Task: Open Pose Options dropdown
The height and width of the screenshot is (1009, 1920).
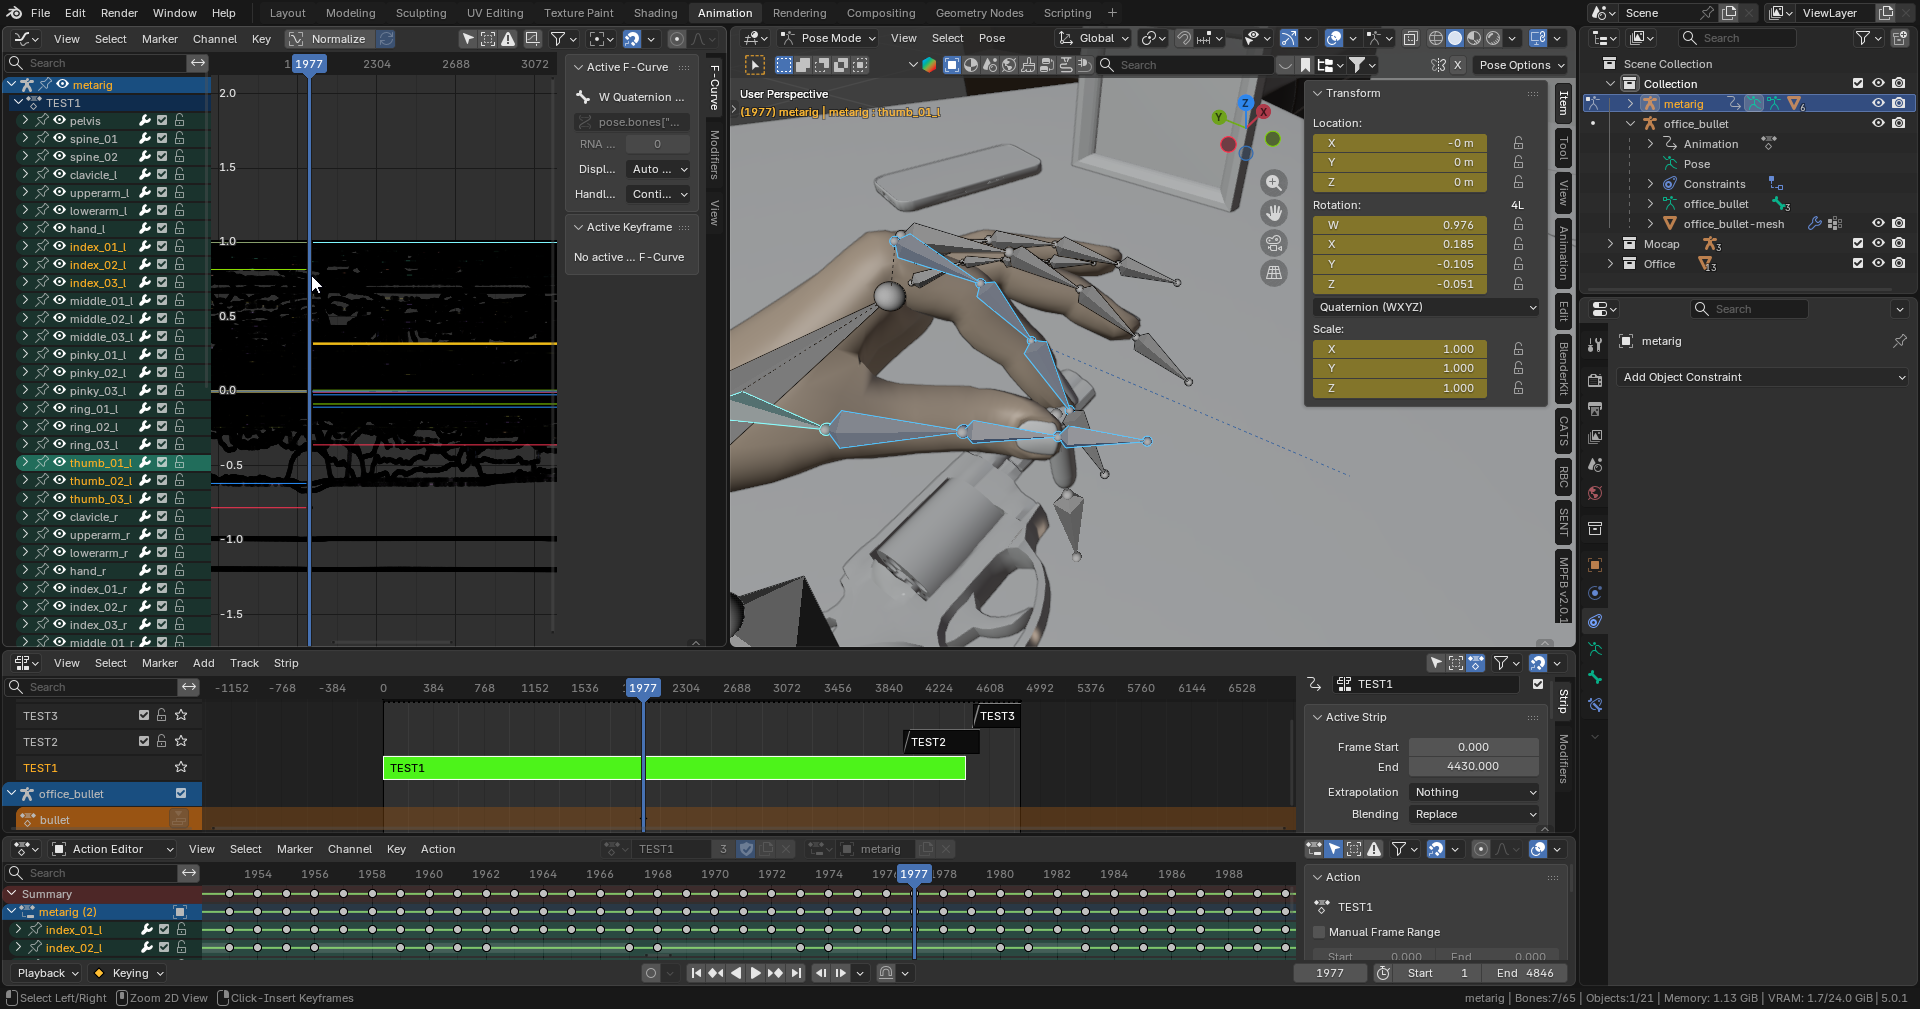Action: (x=1521, y=65)
